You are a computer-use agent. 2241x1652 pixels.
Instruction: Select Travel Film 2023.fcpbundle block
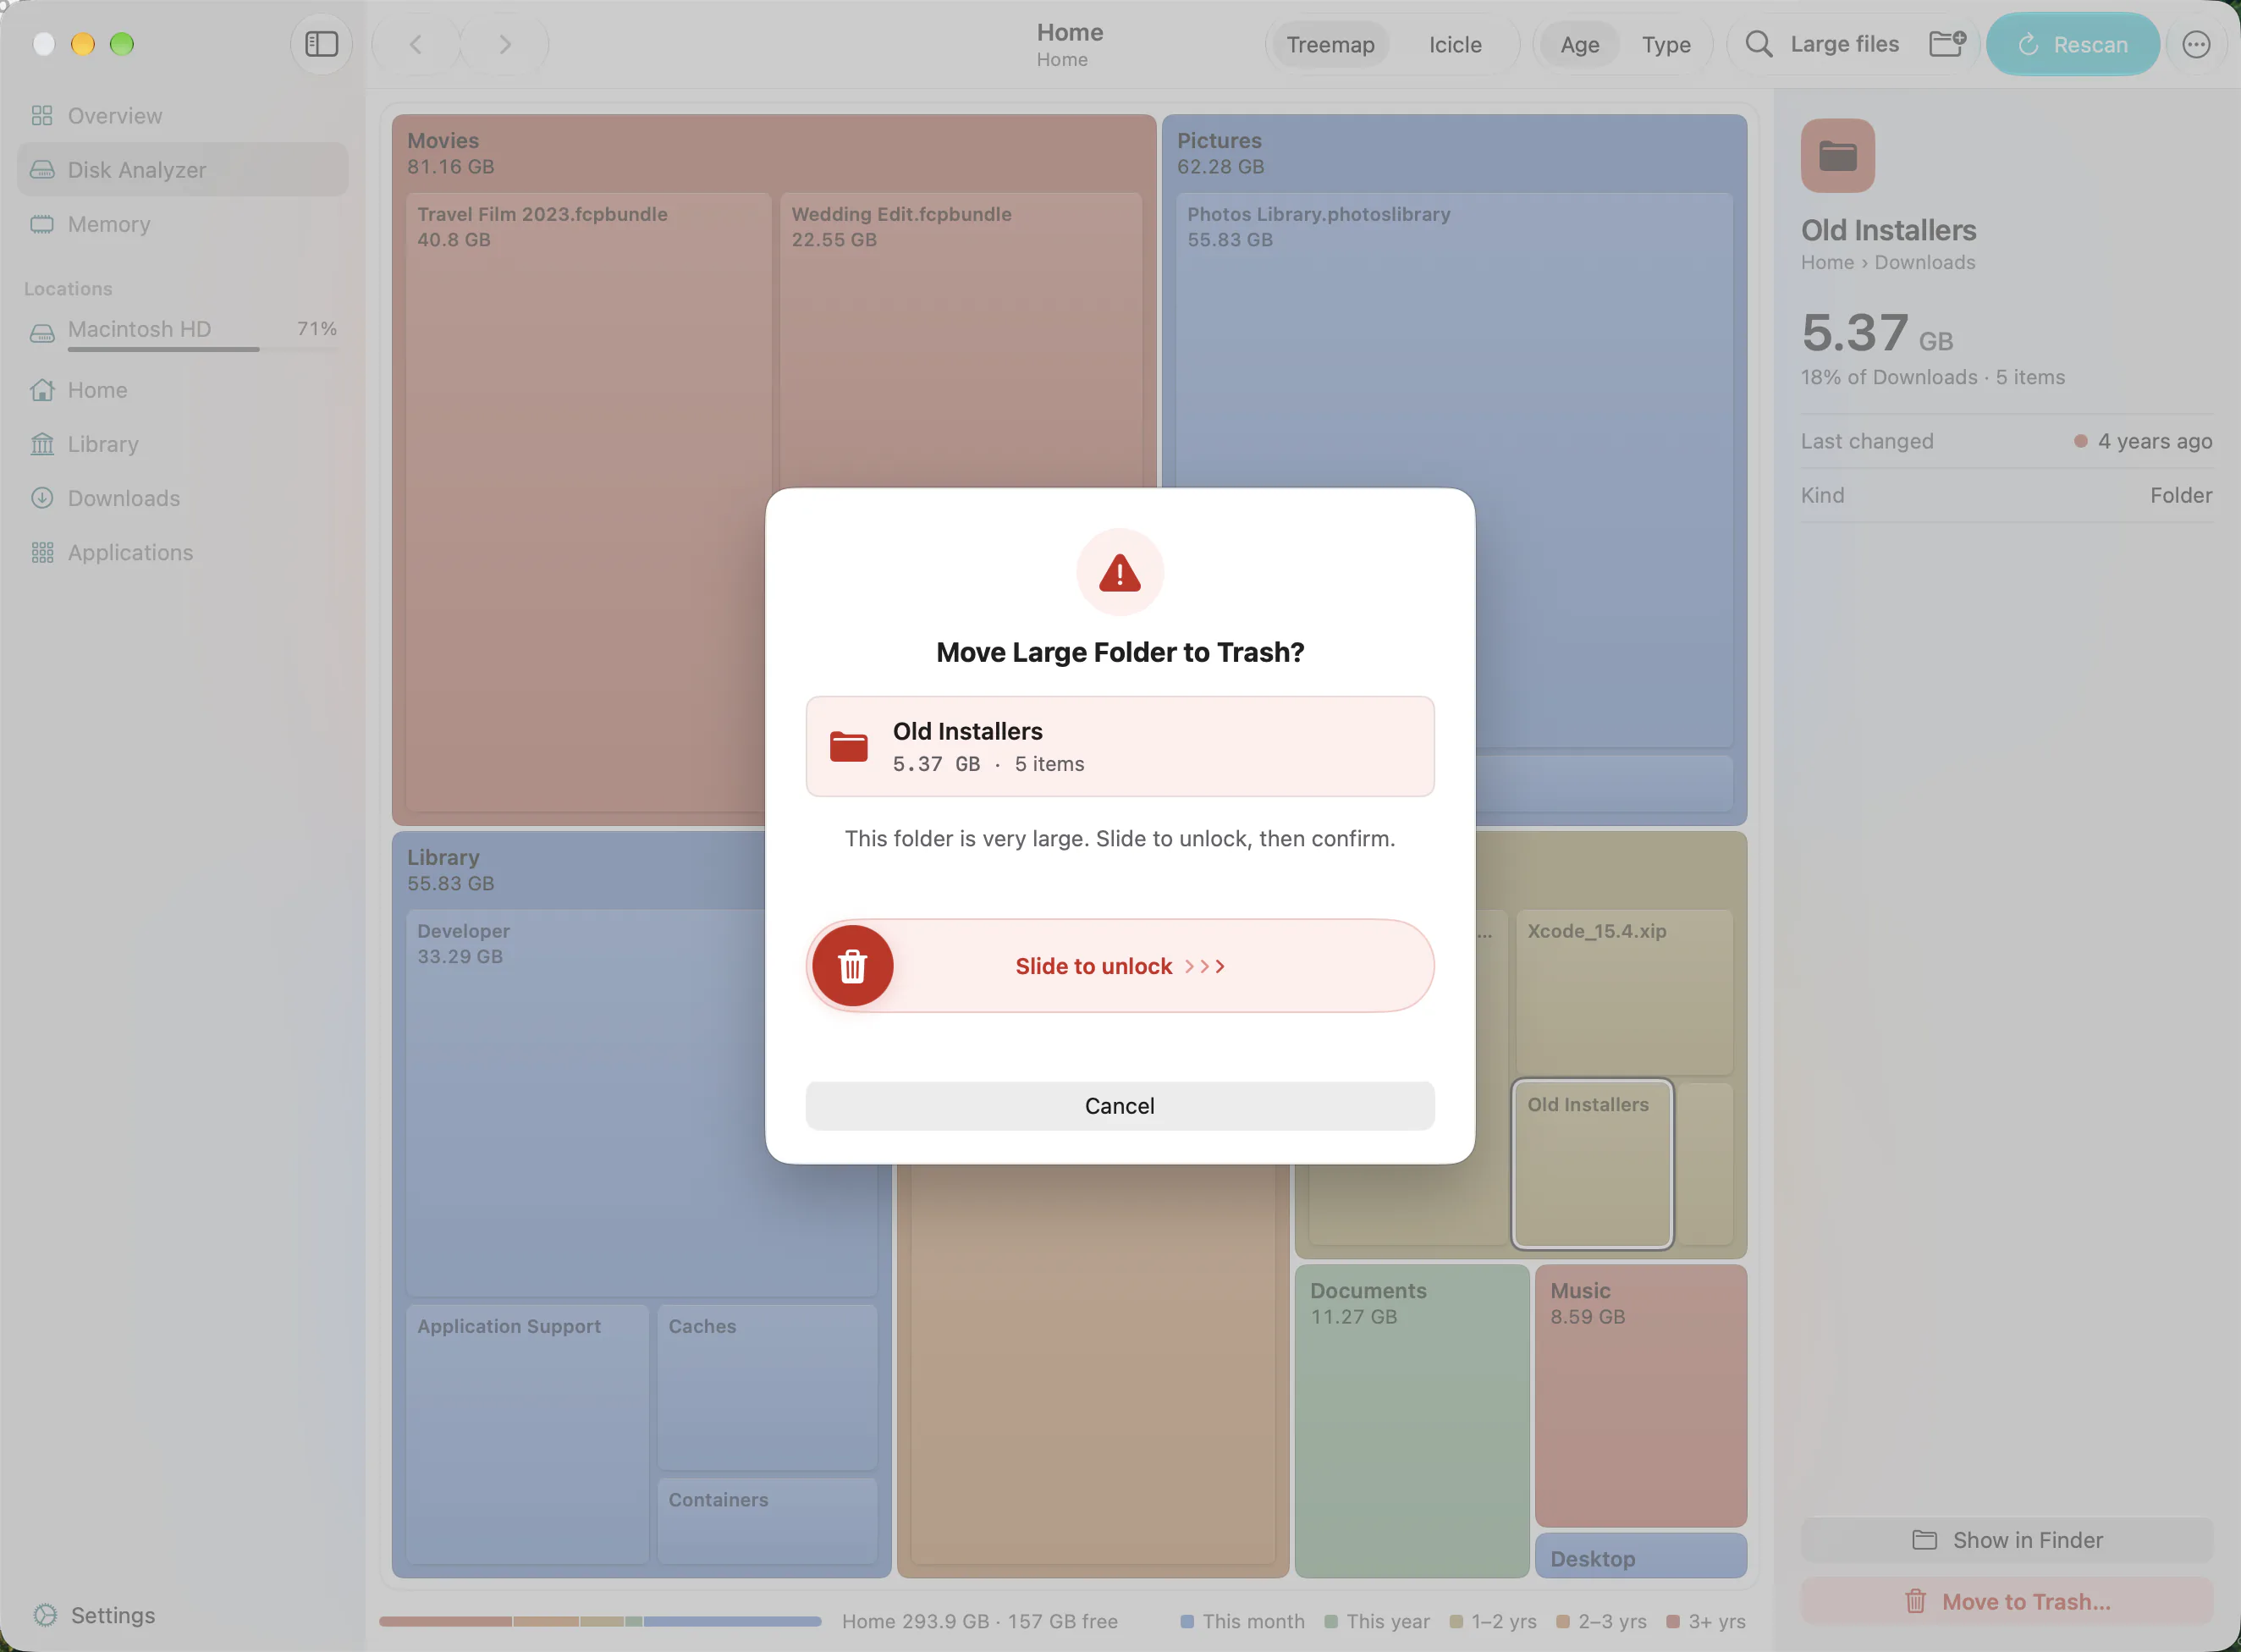588,500
